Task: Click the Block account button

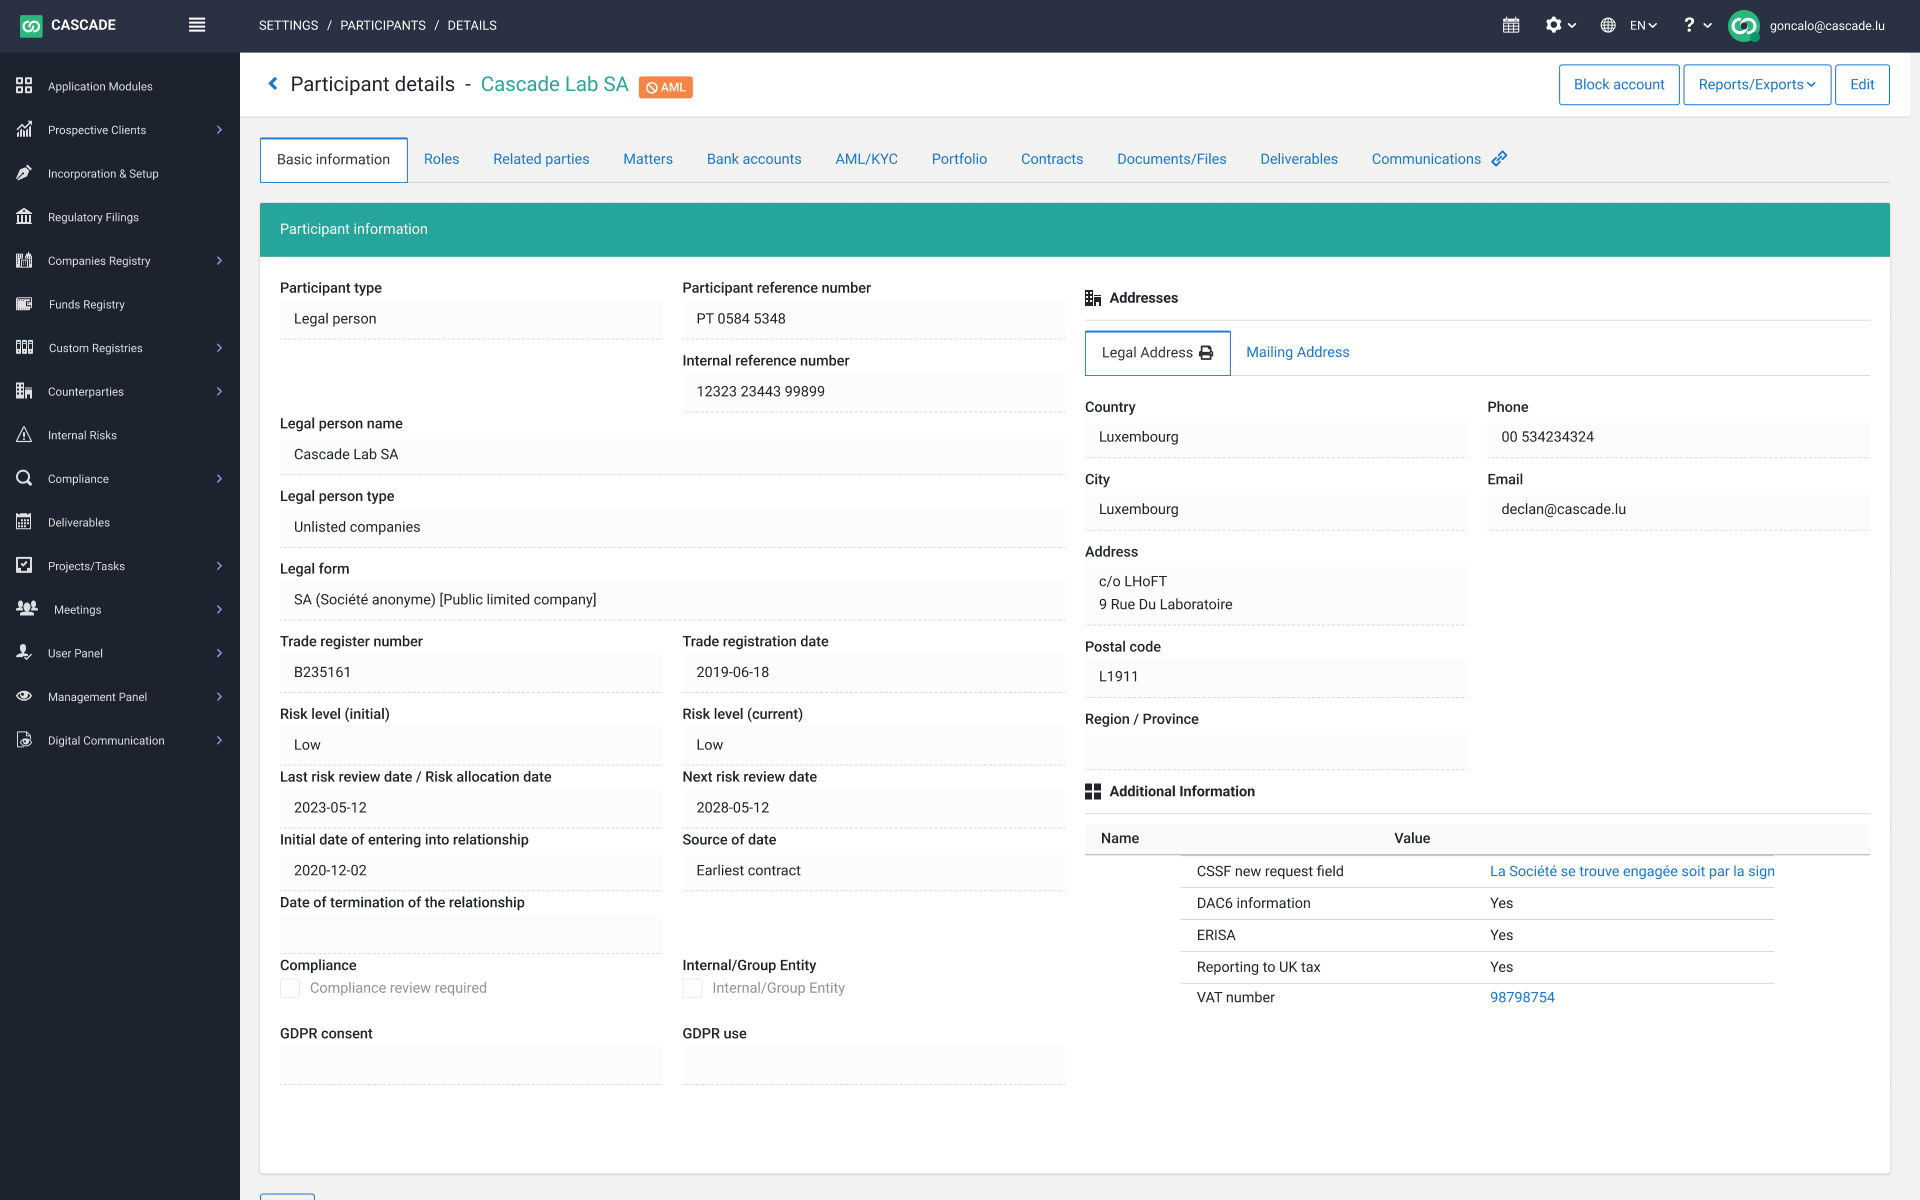Action: [1618, 85]
